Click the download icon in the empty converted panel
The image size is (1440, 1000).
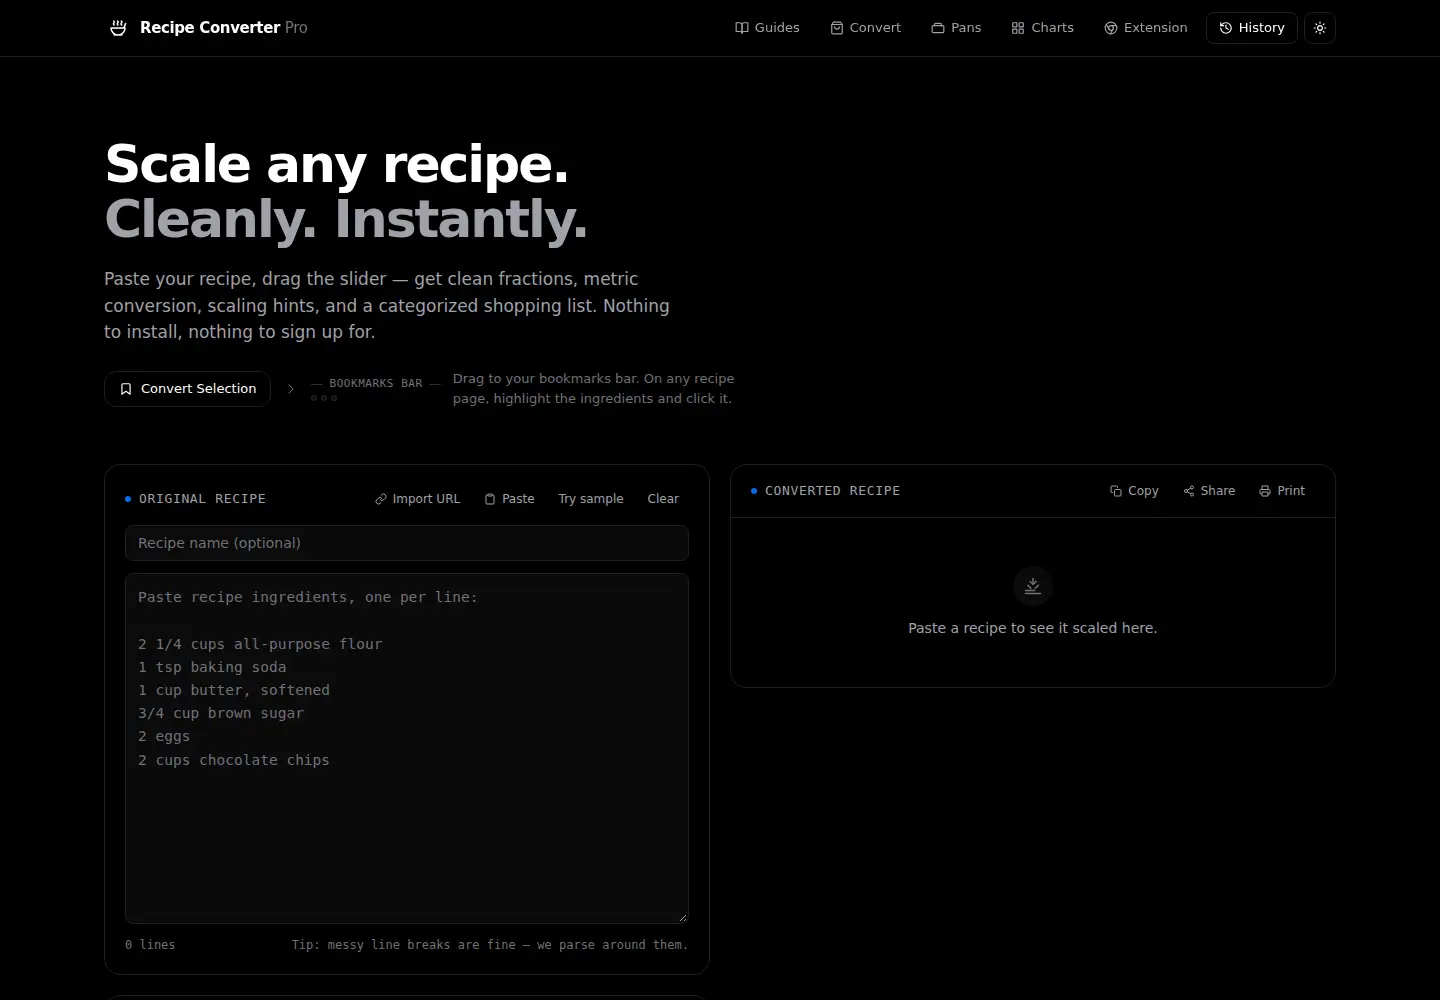click(1033, 586)
